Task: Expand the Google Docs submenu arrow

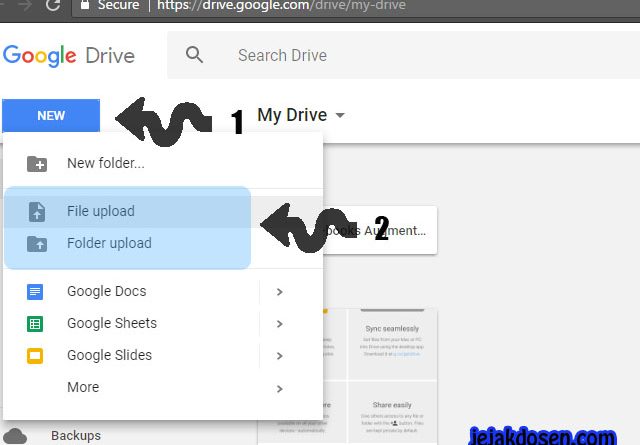Action: tap(280, 292)
